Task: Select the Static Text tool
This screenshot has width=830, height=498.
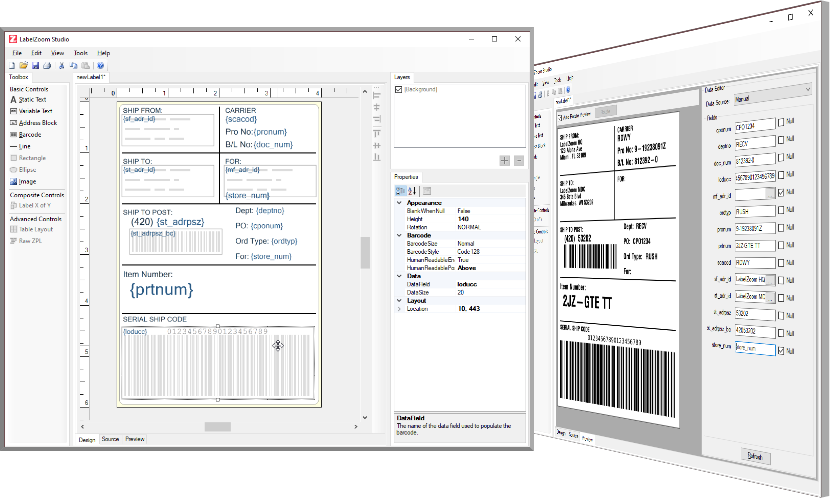Action: [29, 99]
